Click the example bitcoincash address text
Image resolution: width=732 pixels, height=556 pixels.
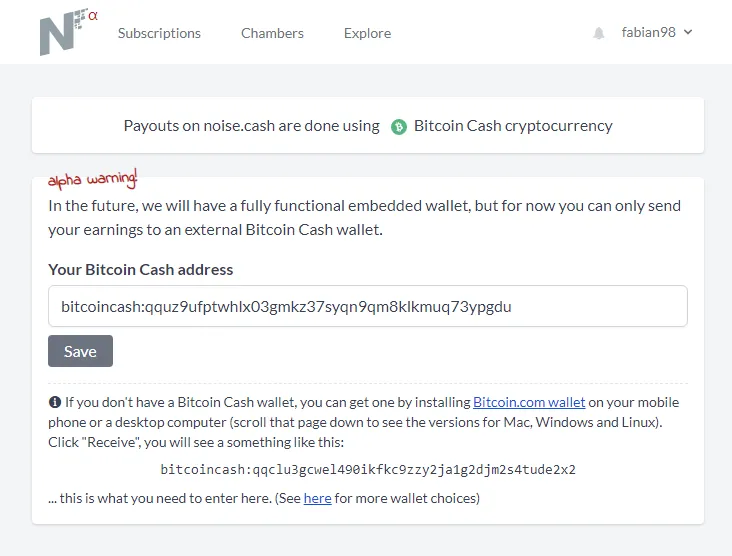point(368,470)
